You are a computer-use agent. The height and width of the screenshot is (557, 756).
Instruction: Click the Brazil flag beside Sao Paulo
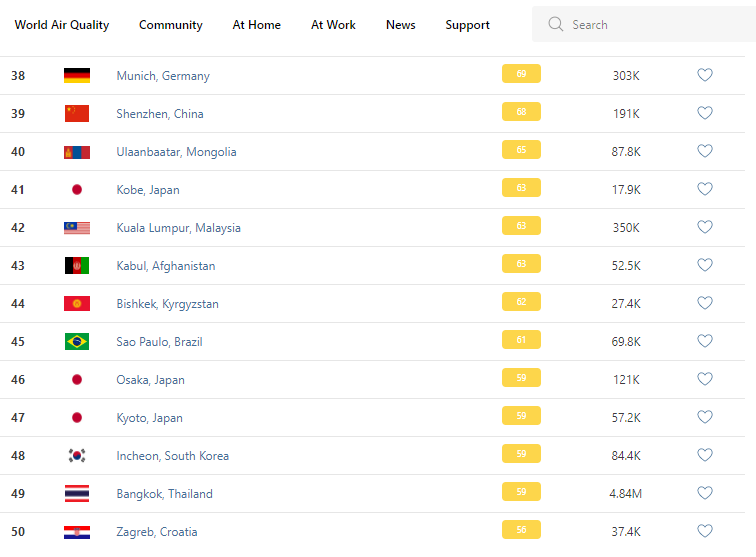pos(77,342)
